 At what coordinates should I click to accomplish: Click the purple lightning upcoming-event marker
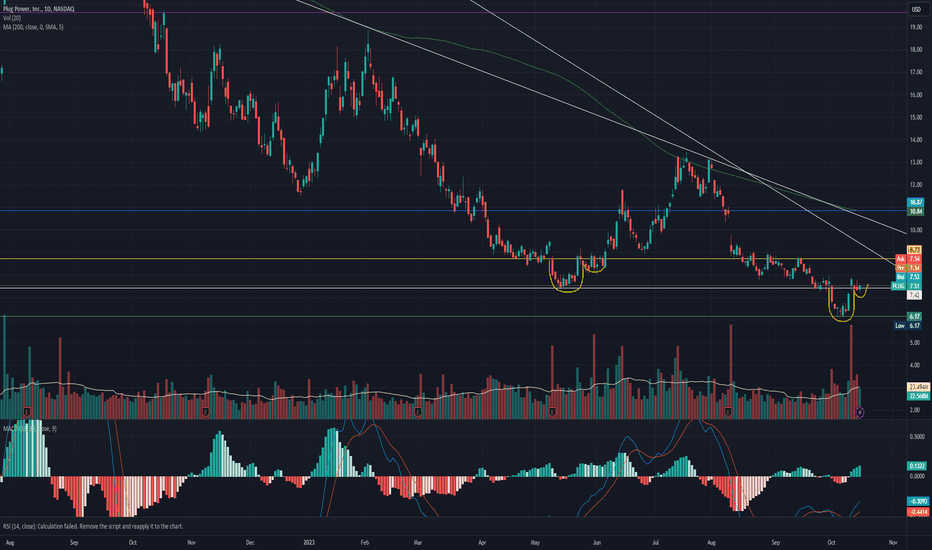pos(860,412)
